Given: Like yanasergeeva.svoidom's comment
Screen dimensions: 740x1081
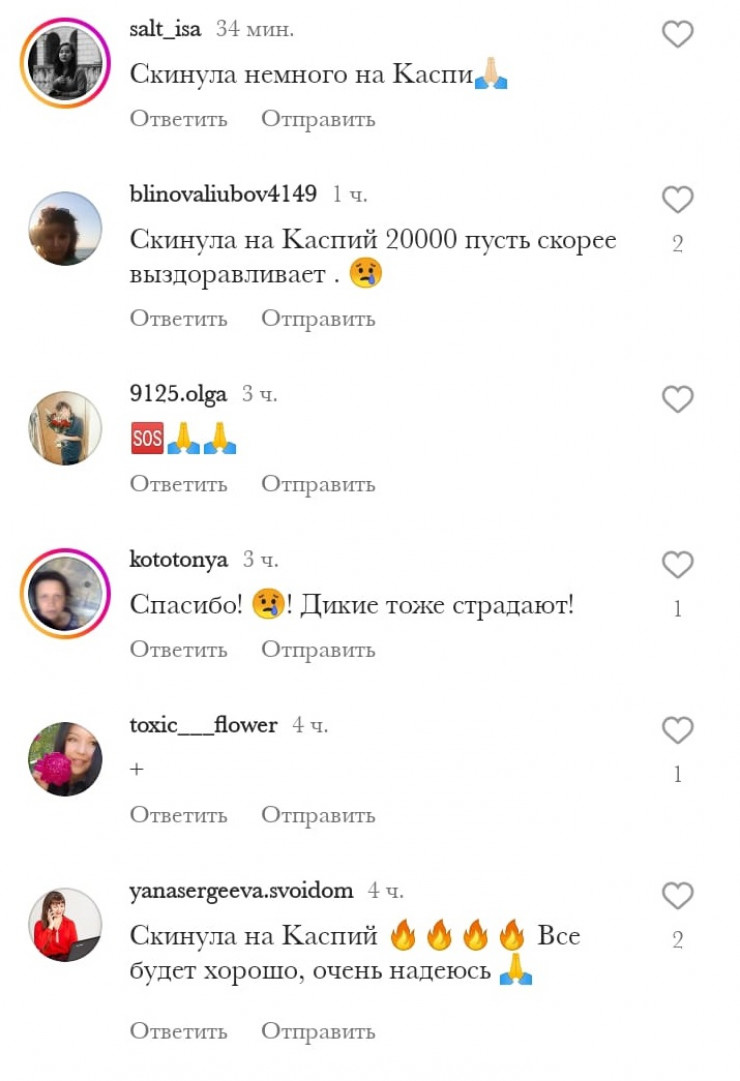Looking at the screenshot, I should pyautogui.click(x=677, y=896).
